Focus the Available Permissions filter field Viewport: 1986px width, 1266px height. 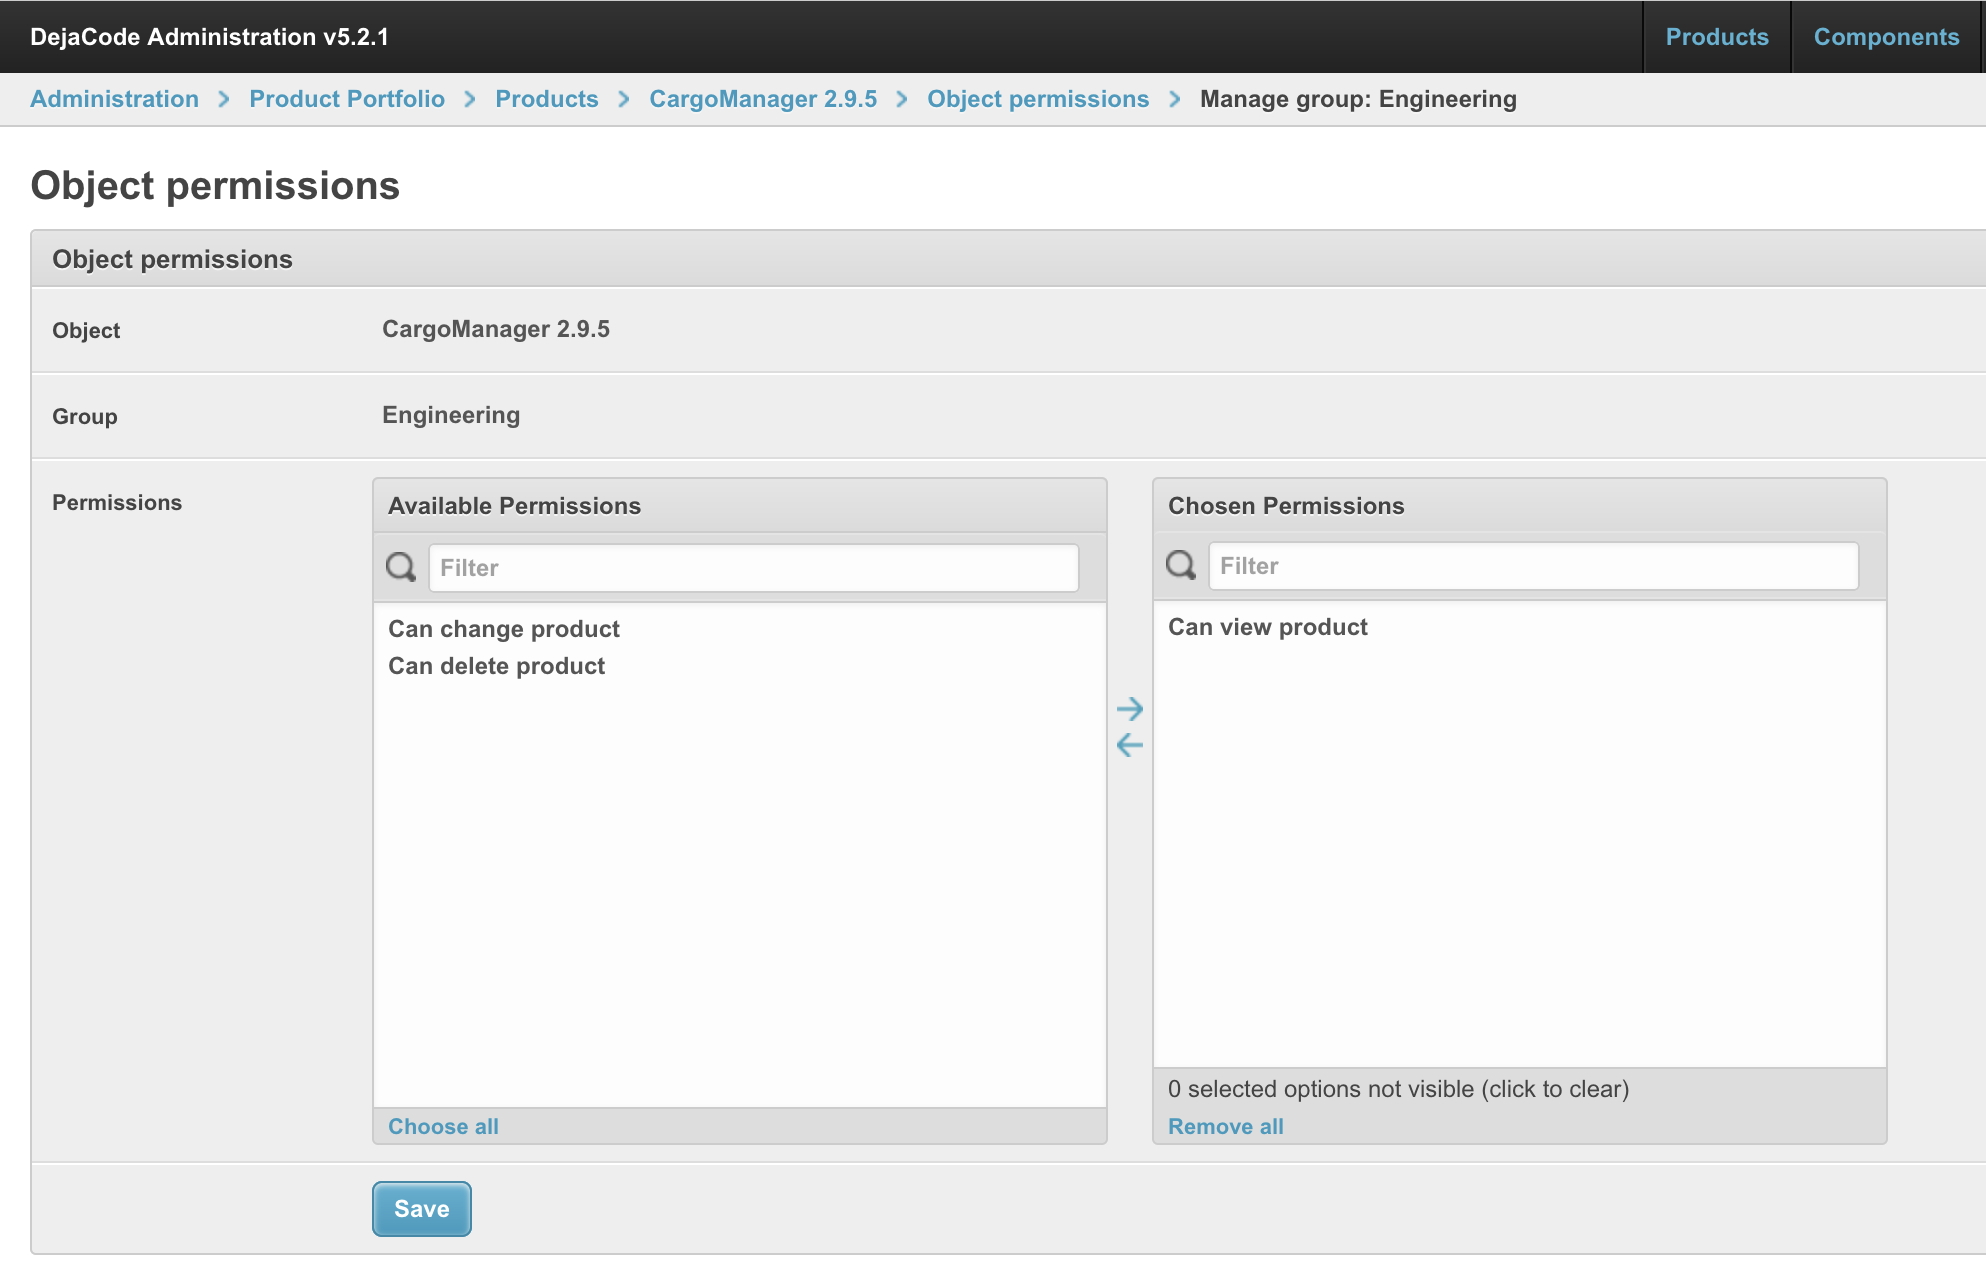tap(754, 567)
